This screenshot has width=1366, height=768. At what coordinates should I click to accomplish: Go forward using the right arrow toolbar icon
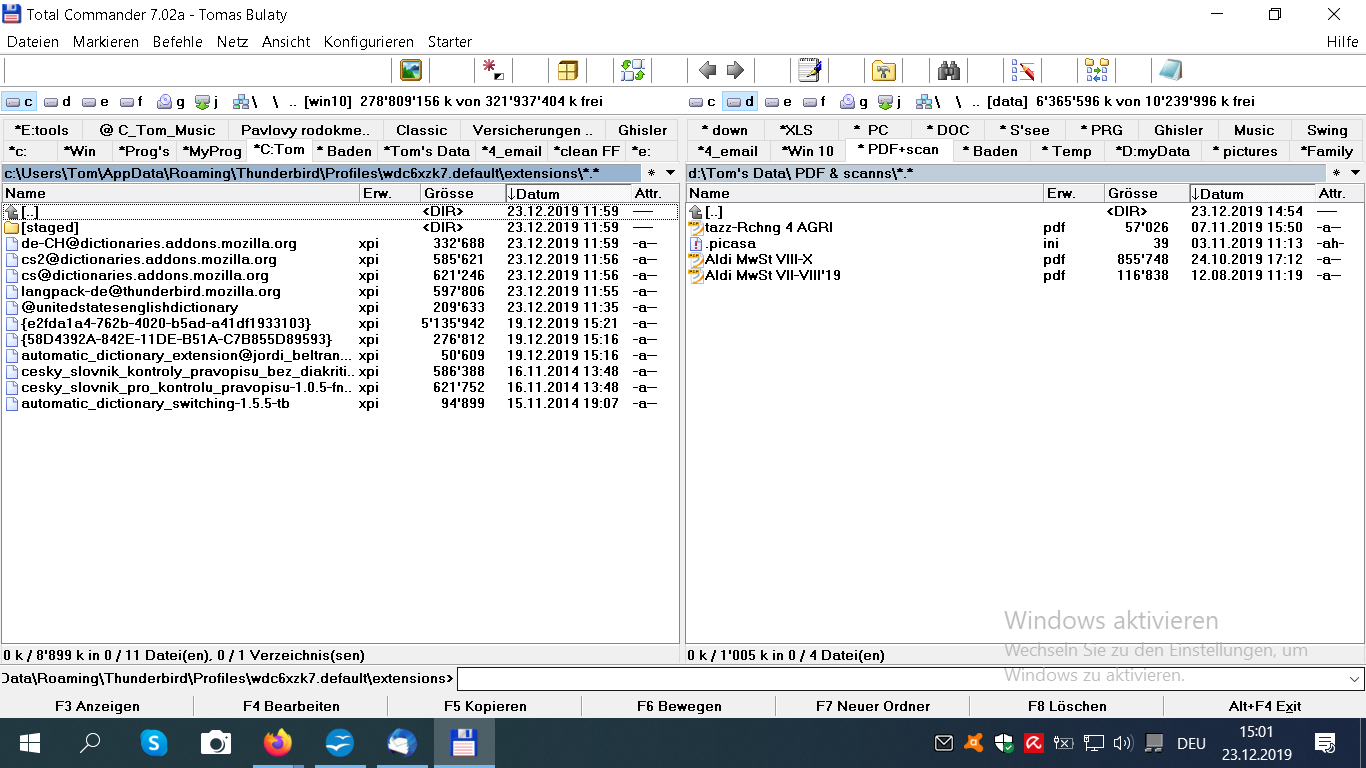pyautogui.click(x=735, y=70)
